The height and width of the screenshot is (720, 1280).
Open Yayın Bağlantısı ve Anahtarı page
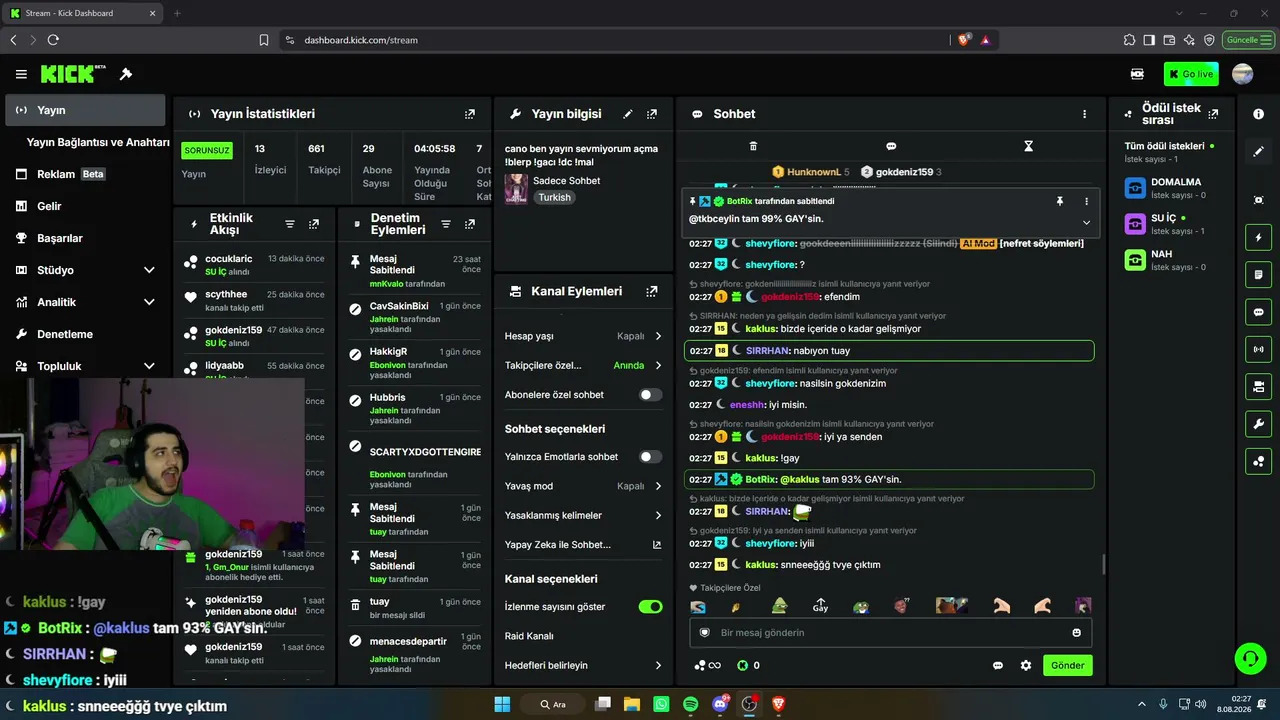point(98,142)
